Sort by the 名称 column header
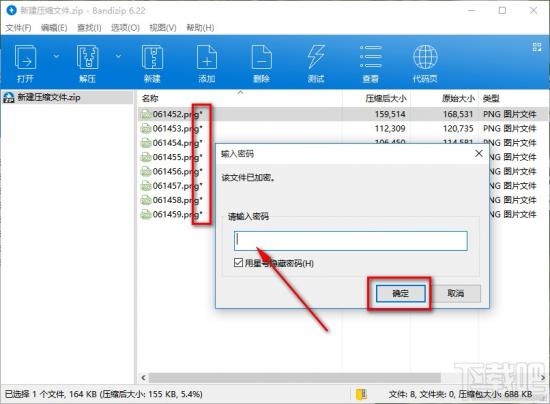 click(x=150, y=99)
